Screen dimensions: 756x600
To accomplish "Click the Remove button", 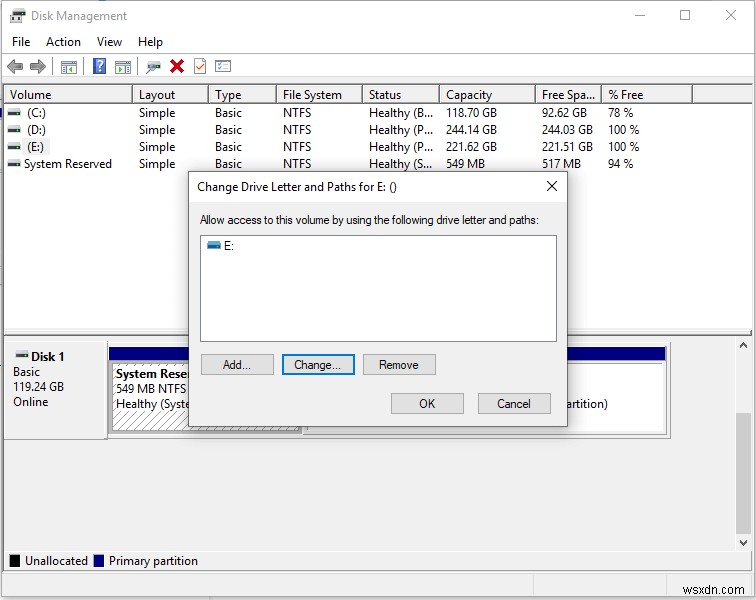I will 399,365.
